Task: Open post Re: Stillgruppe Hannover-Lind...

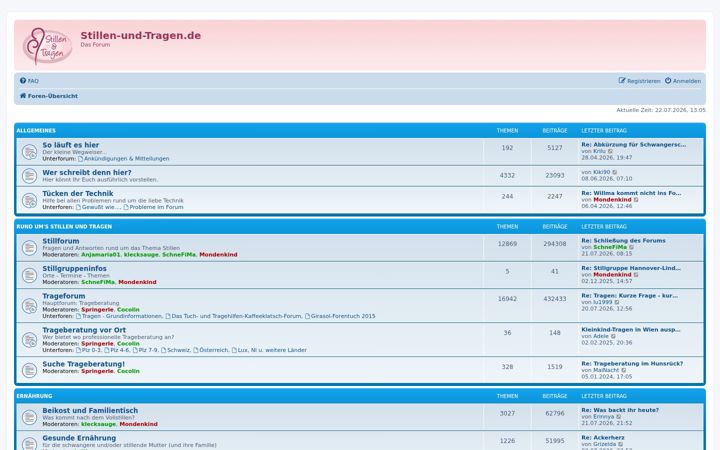Action: tap(631, 268)
